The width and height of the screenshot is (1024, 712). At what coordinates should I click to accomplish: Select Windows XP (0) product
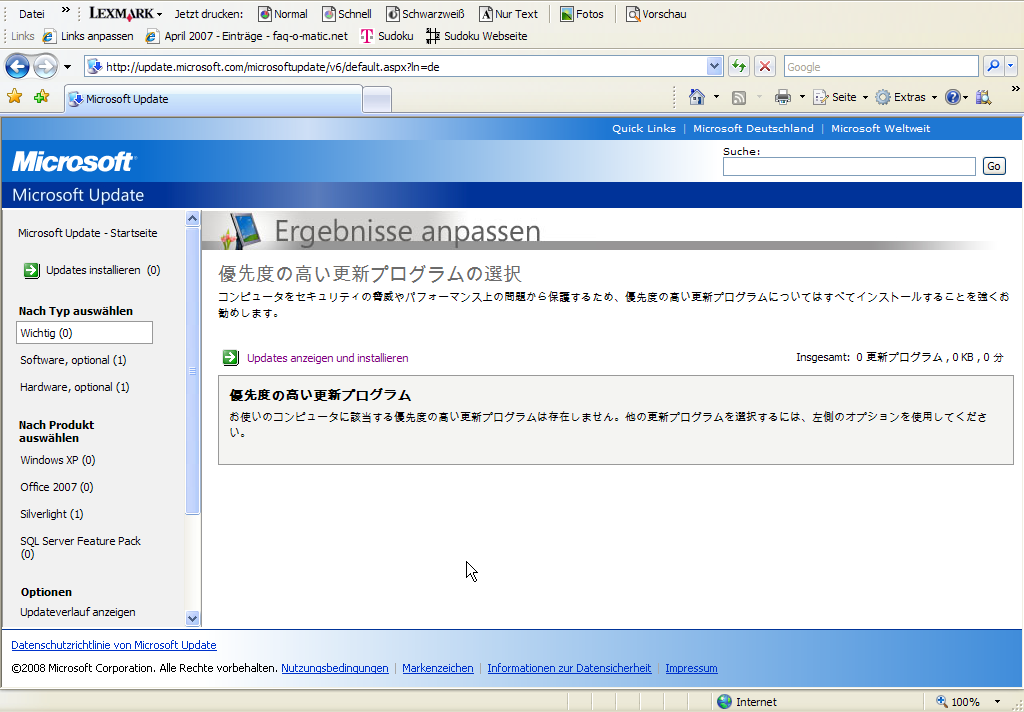tap(57, 460)
